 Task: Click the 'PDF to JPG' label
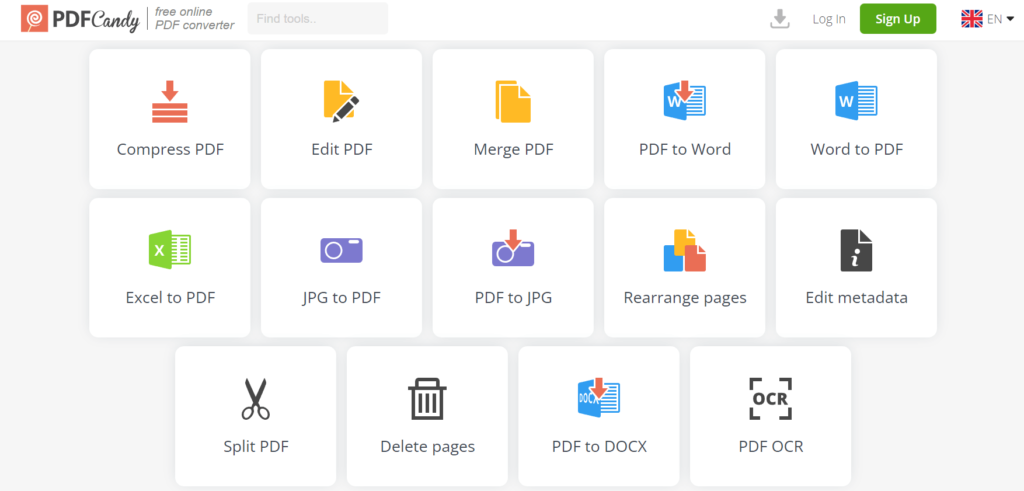(x=513, y=298)
